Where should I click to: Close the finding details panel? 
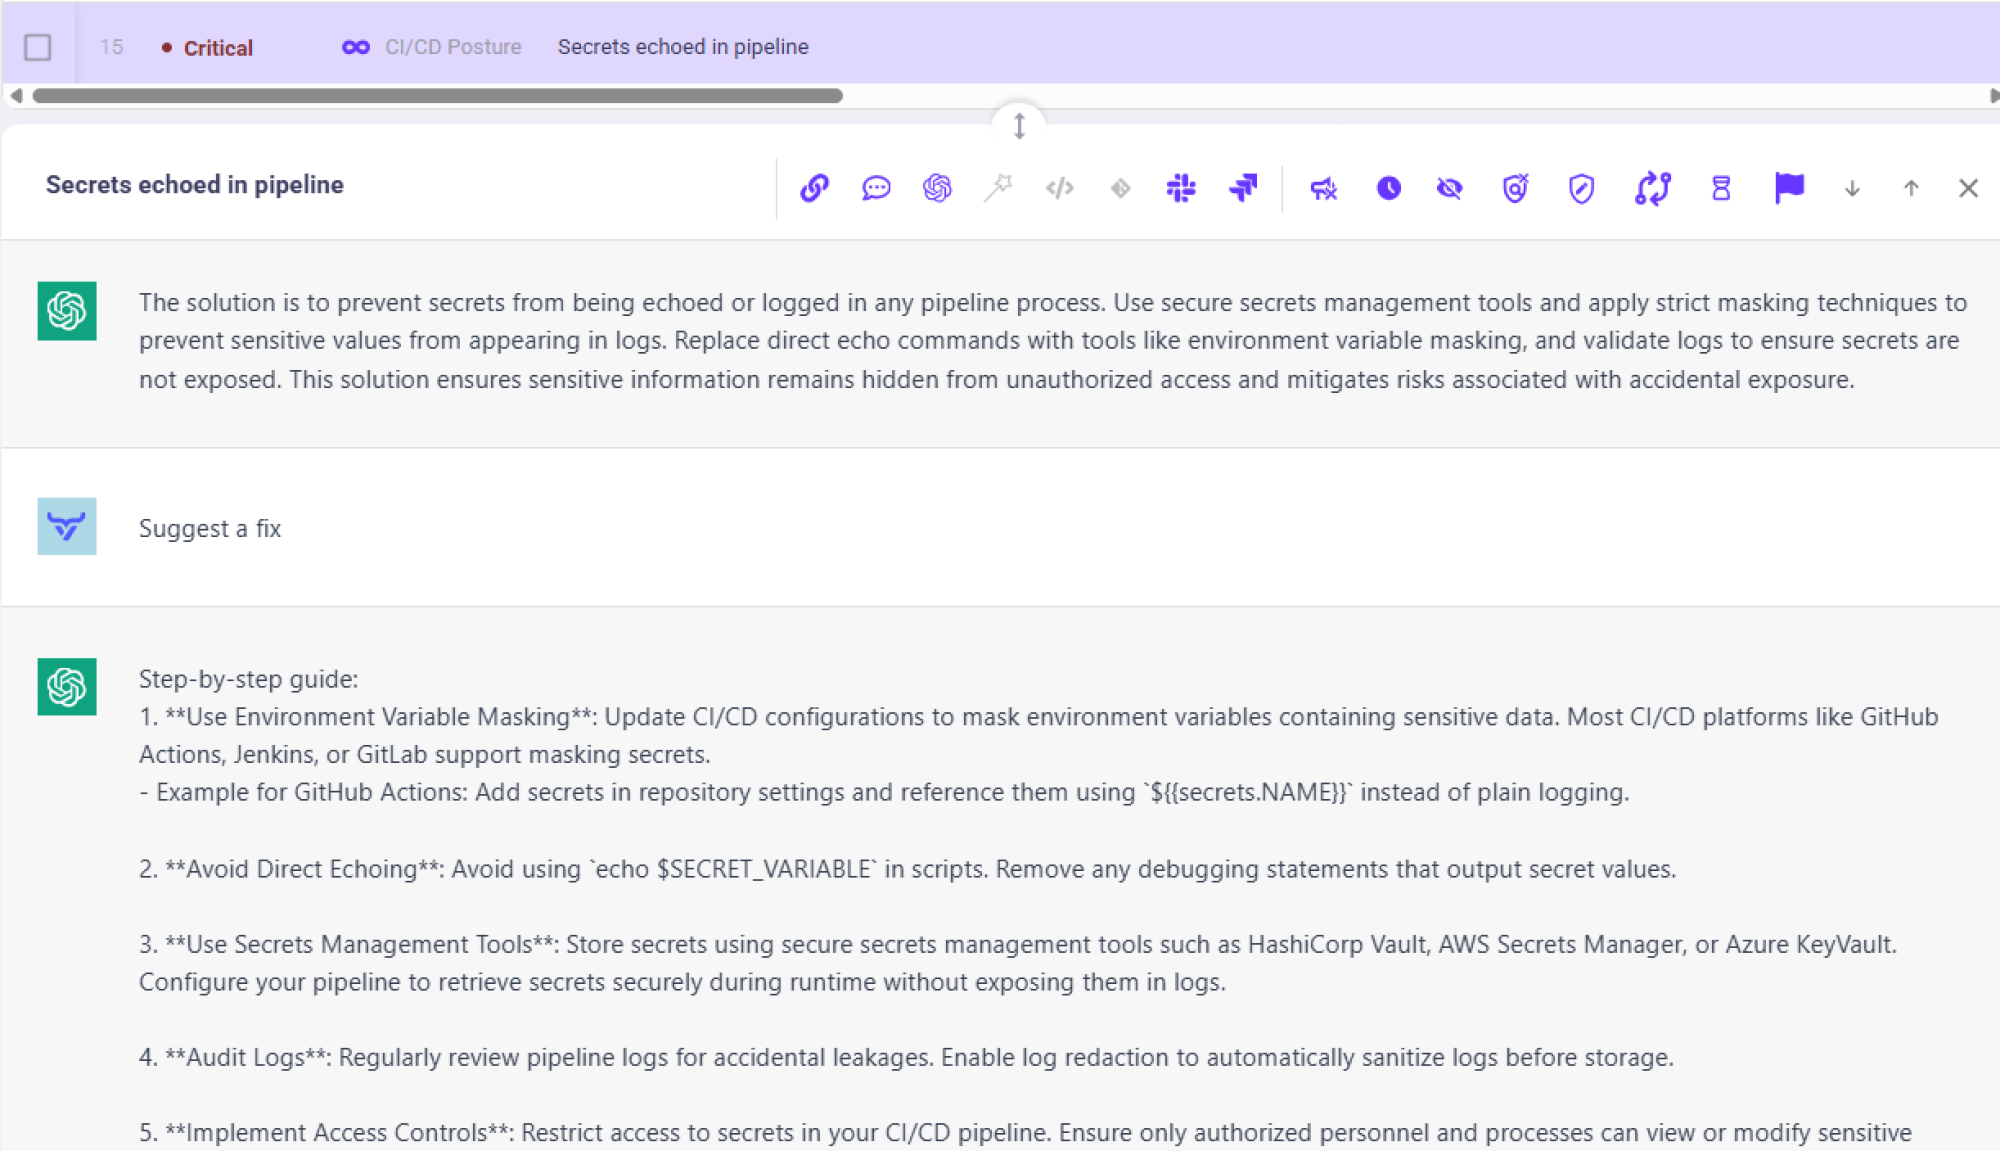pos(1968,188)
